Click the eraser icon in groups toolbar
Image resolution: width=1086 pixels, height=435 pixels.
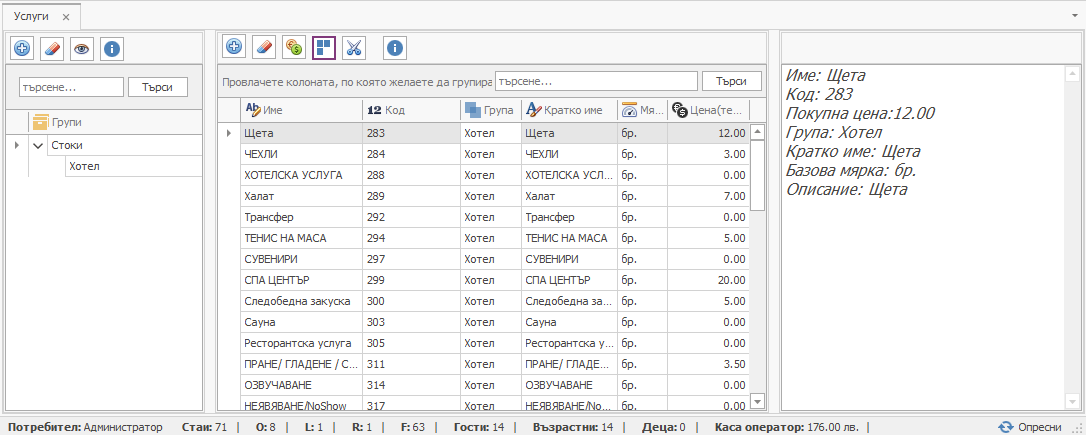coord(52,47)
